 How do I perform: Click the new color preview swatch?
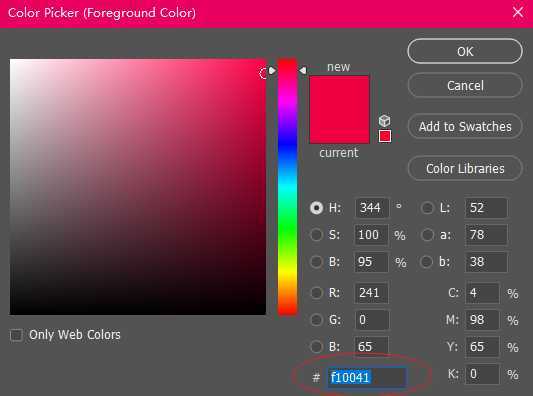339,92
